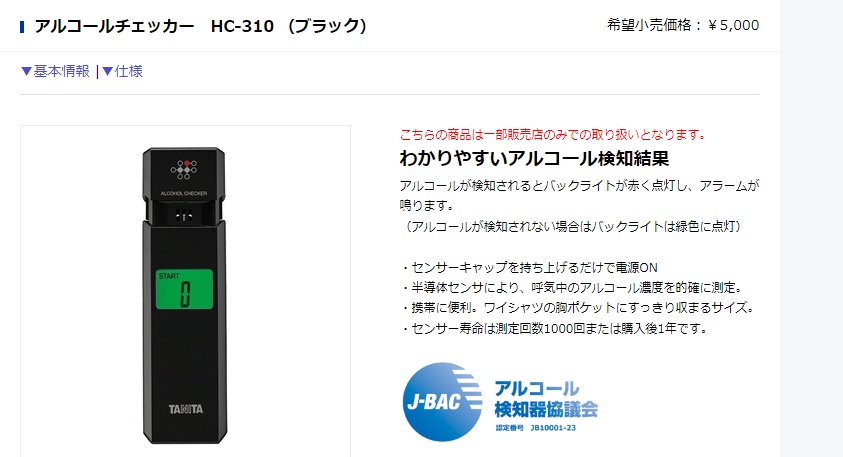The height and width of the screenshot is (457, 843).
Task: Click the sensor dot pattern icon on cap
Action: [x=184, y=169]
